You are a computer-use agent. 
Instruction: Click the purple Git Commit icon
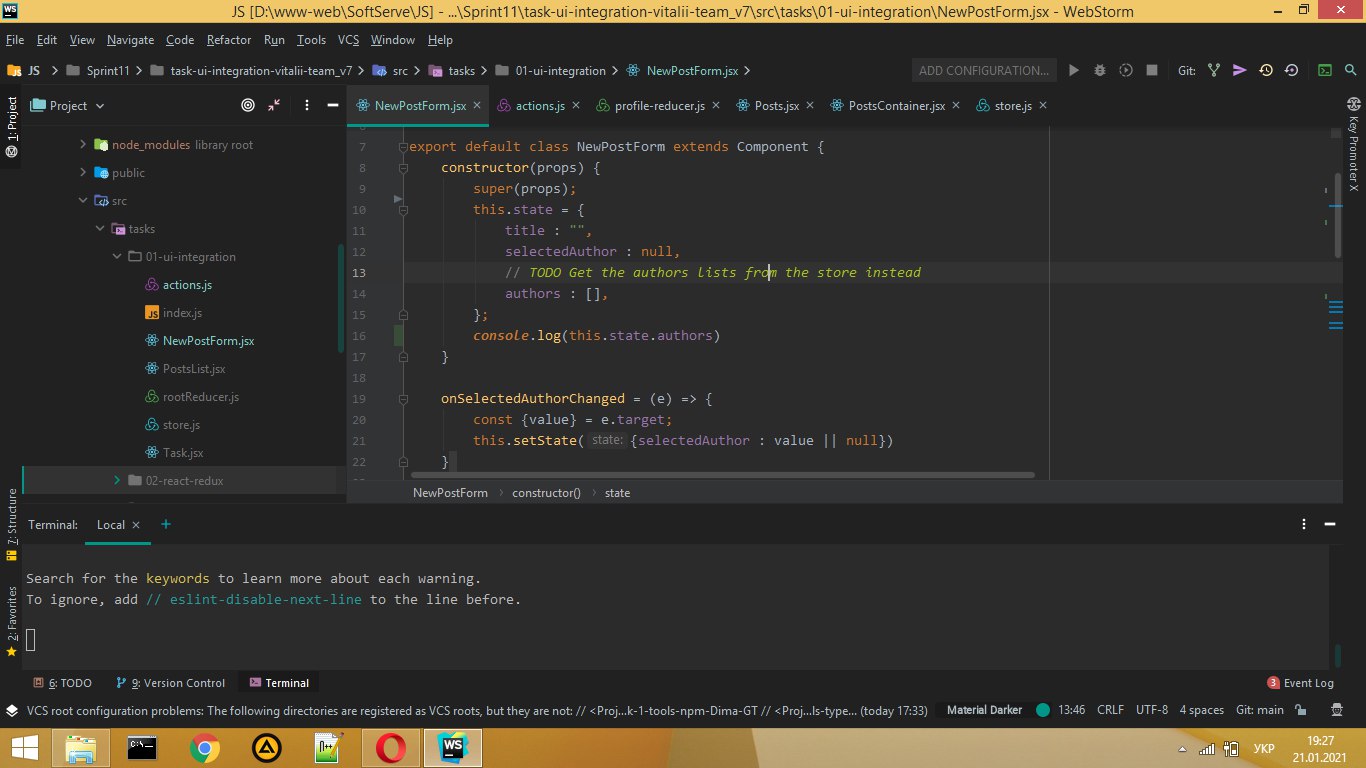[1240, 71]
